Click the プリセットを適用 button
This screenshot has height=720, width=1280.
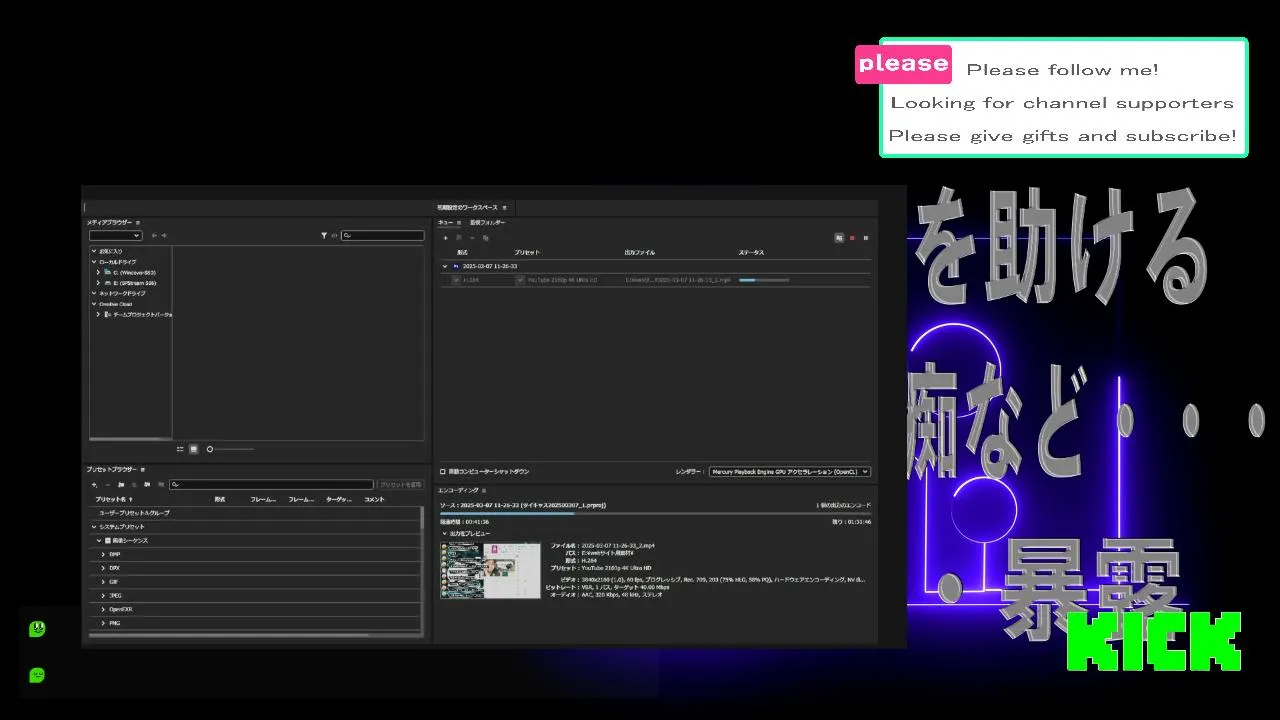click(x=399, y=485)
